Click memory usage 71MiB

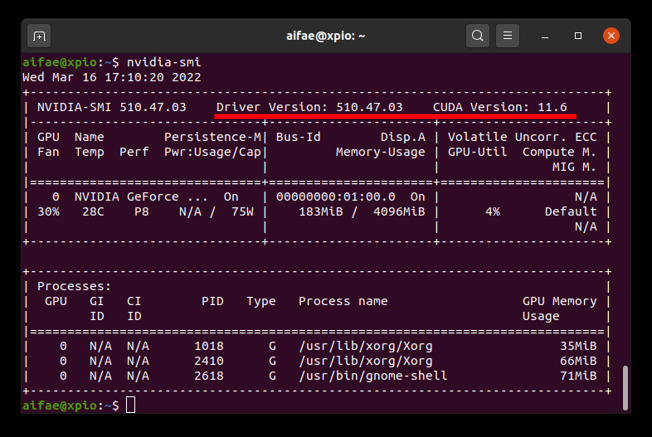point(578,376)
